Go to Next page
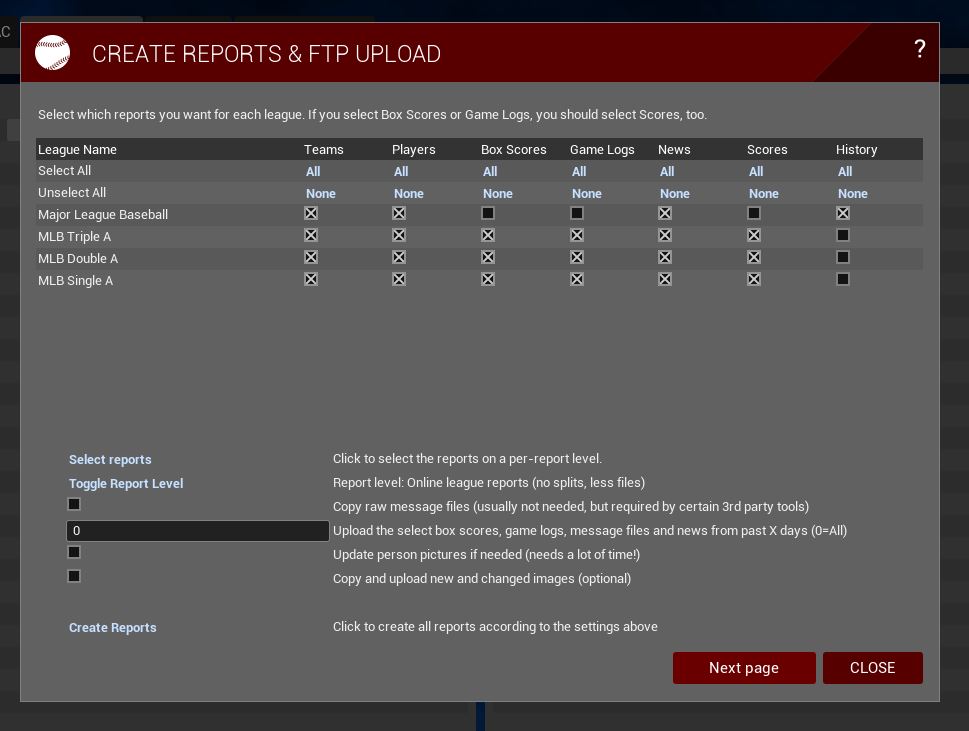This screenshot has width=969, height=731. (743, 668)
